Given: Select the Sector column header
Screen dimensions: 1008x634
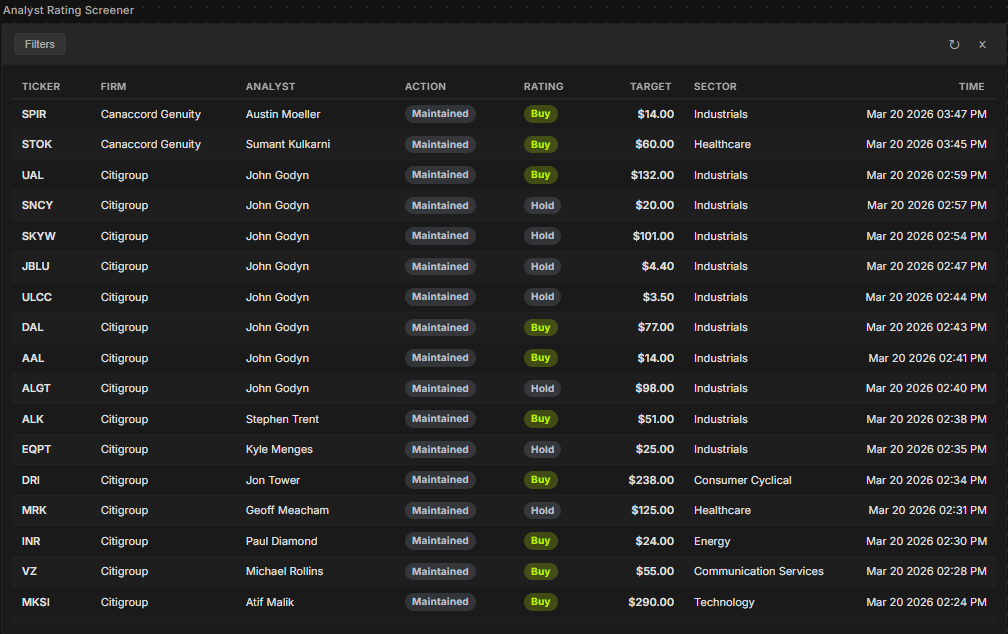Looking at the screenshot, I should (x=715, y=87).
